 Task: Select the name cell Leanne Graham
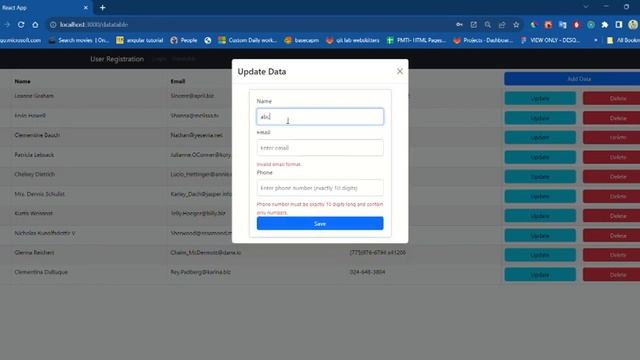tap(34, 96)
